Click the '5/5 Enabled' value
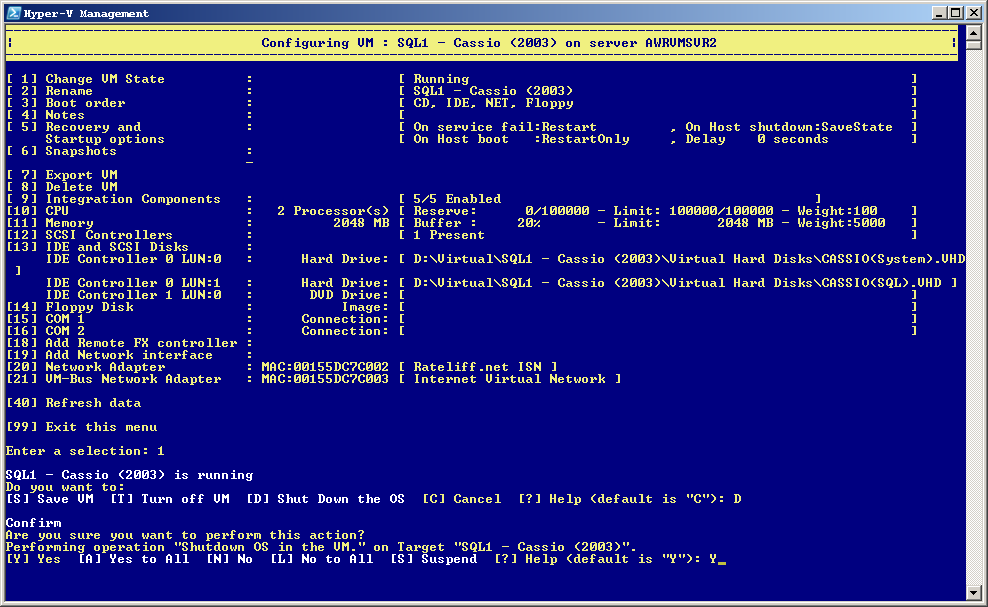The image size is (988, 607). pyautogui.click(x=457, y=199)
